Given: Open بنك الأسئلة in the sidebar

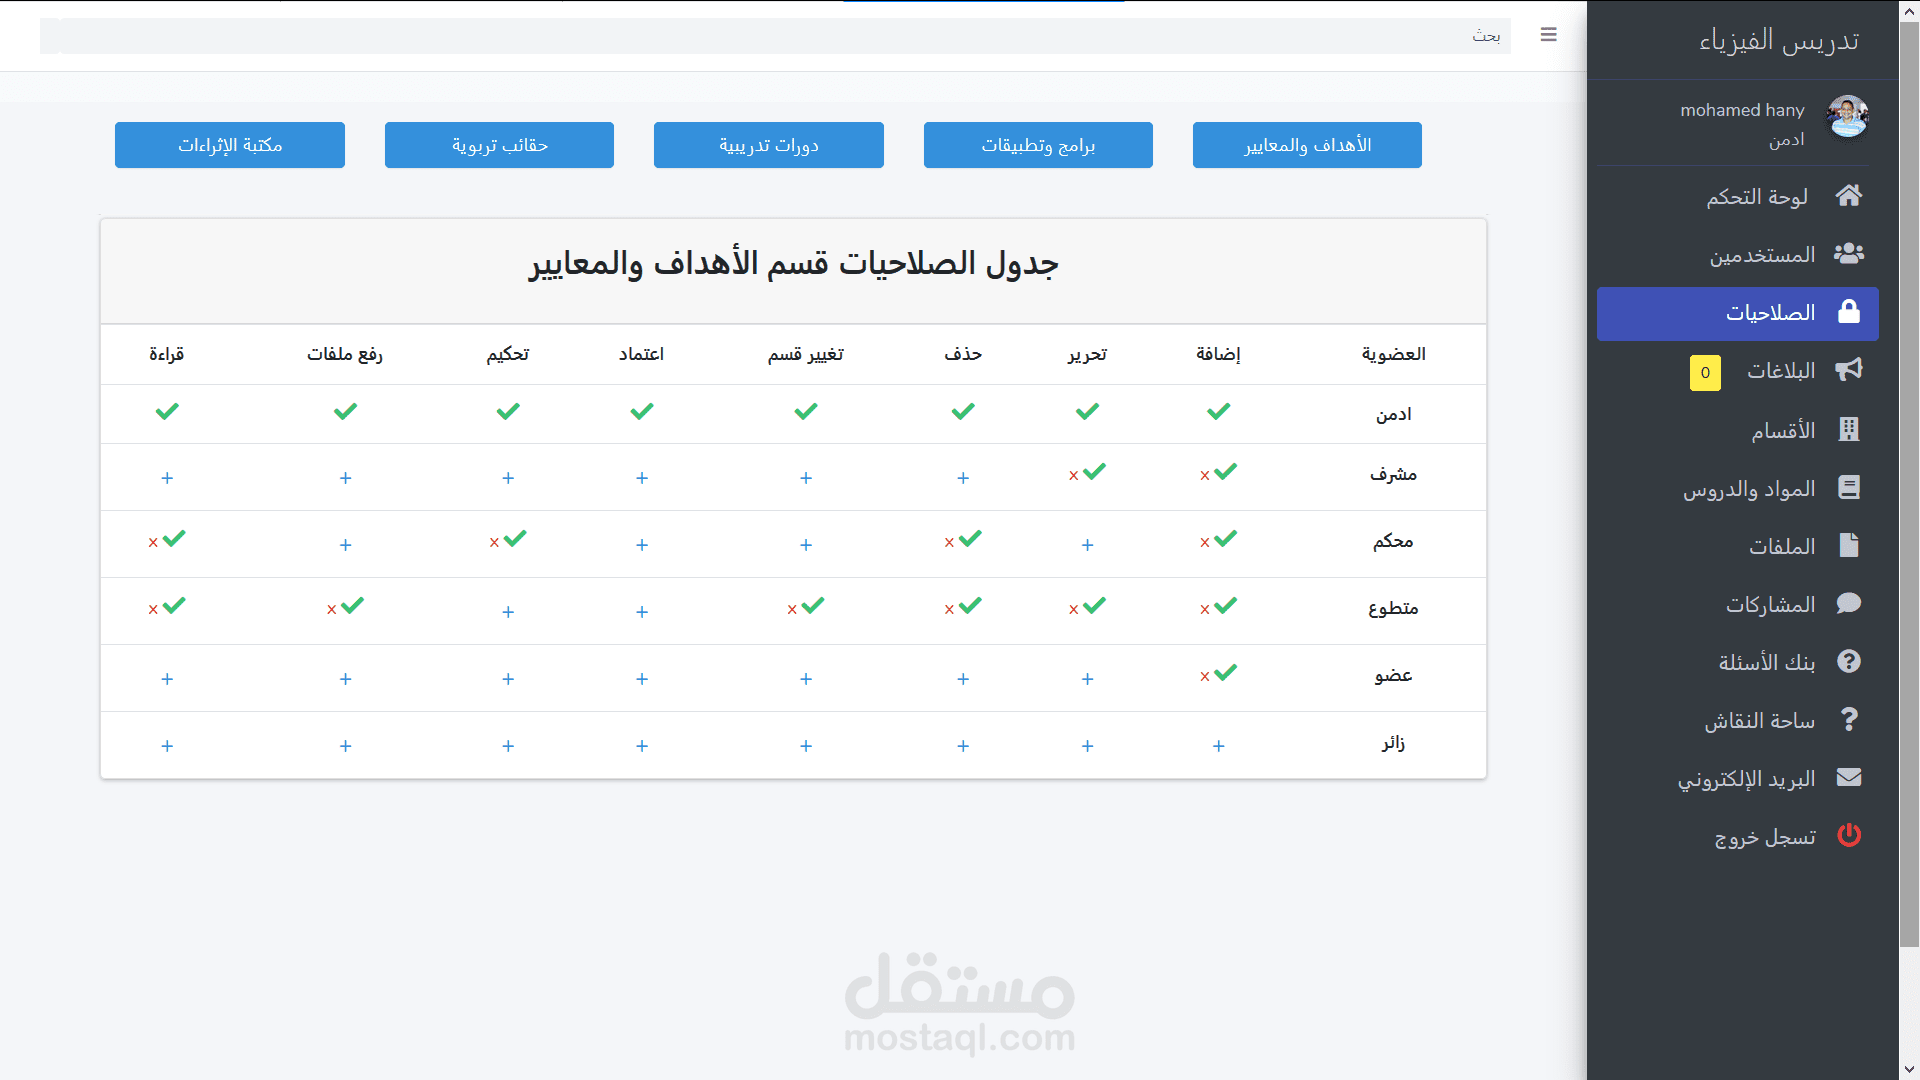Looking at the screenshot, I should pos(1766,662).
